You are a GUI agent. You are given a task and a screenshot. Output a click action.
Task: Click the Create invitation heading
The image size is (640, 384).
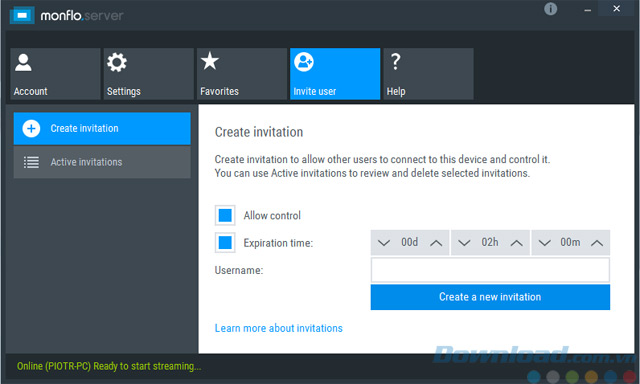[x=259, y=132]
